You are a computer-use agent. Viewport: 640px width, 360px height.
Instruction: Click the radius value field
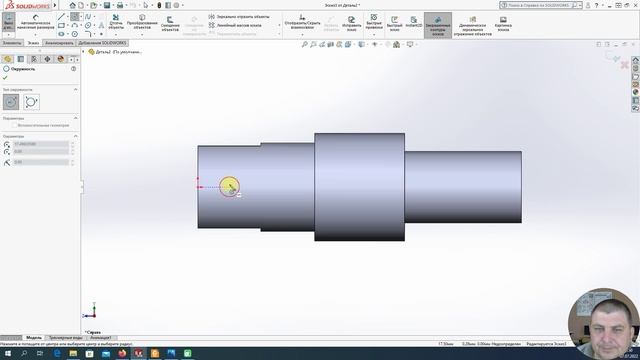pyautogui.click(x=41, y=162)
